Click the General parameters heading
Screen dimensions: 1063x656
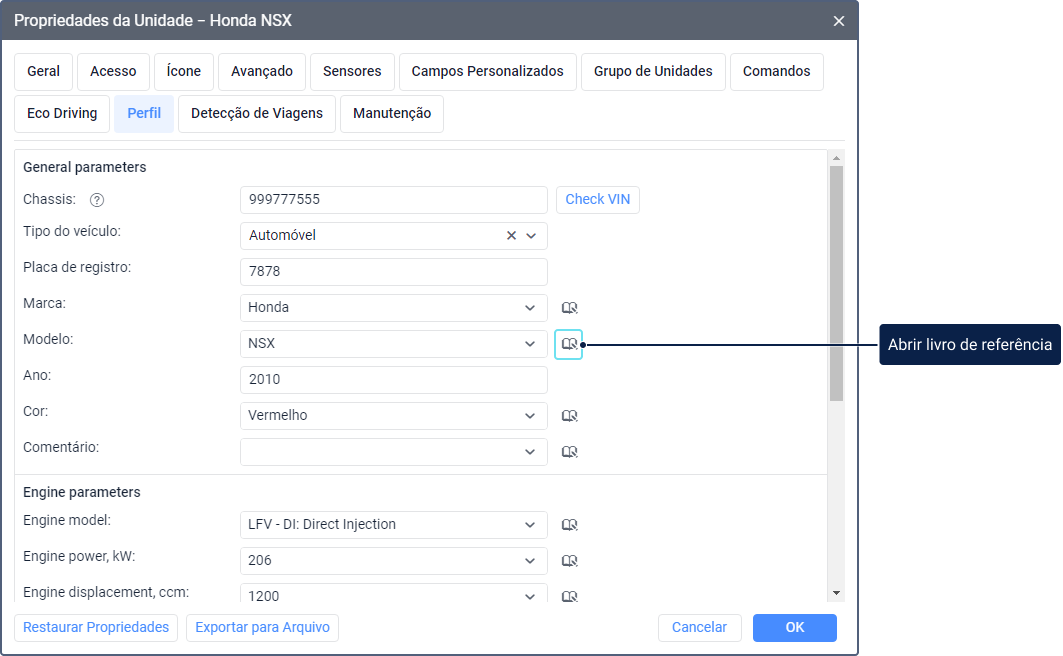click(85, 167)
